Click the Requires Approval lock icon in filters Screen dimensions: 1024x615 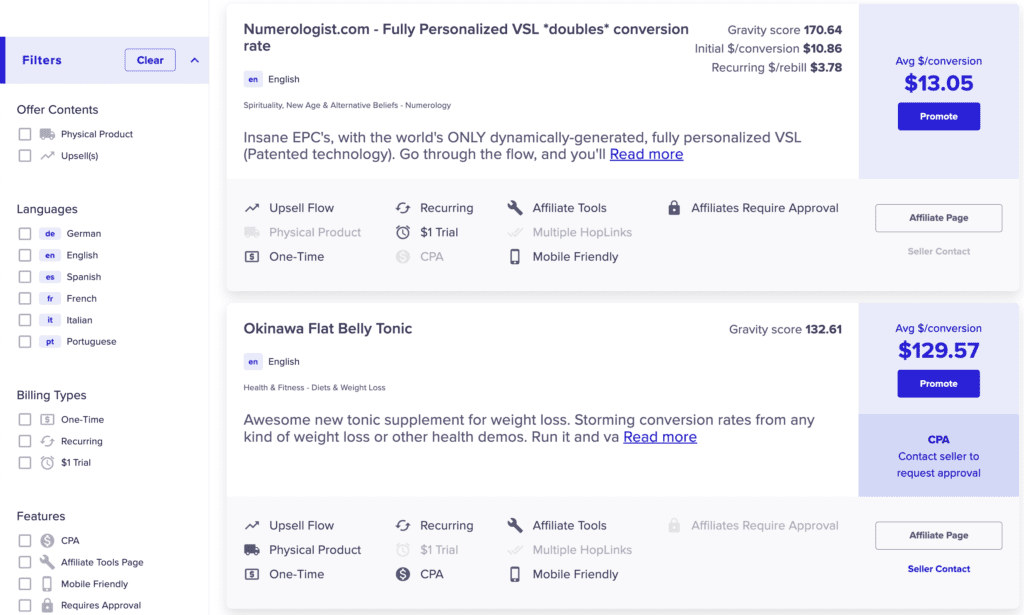(47, 605)
